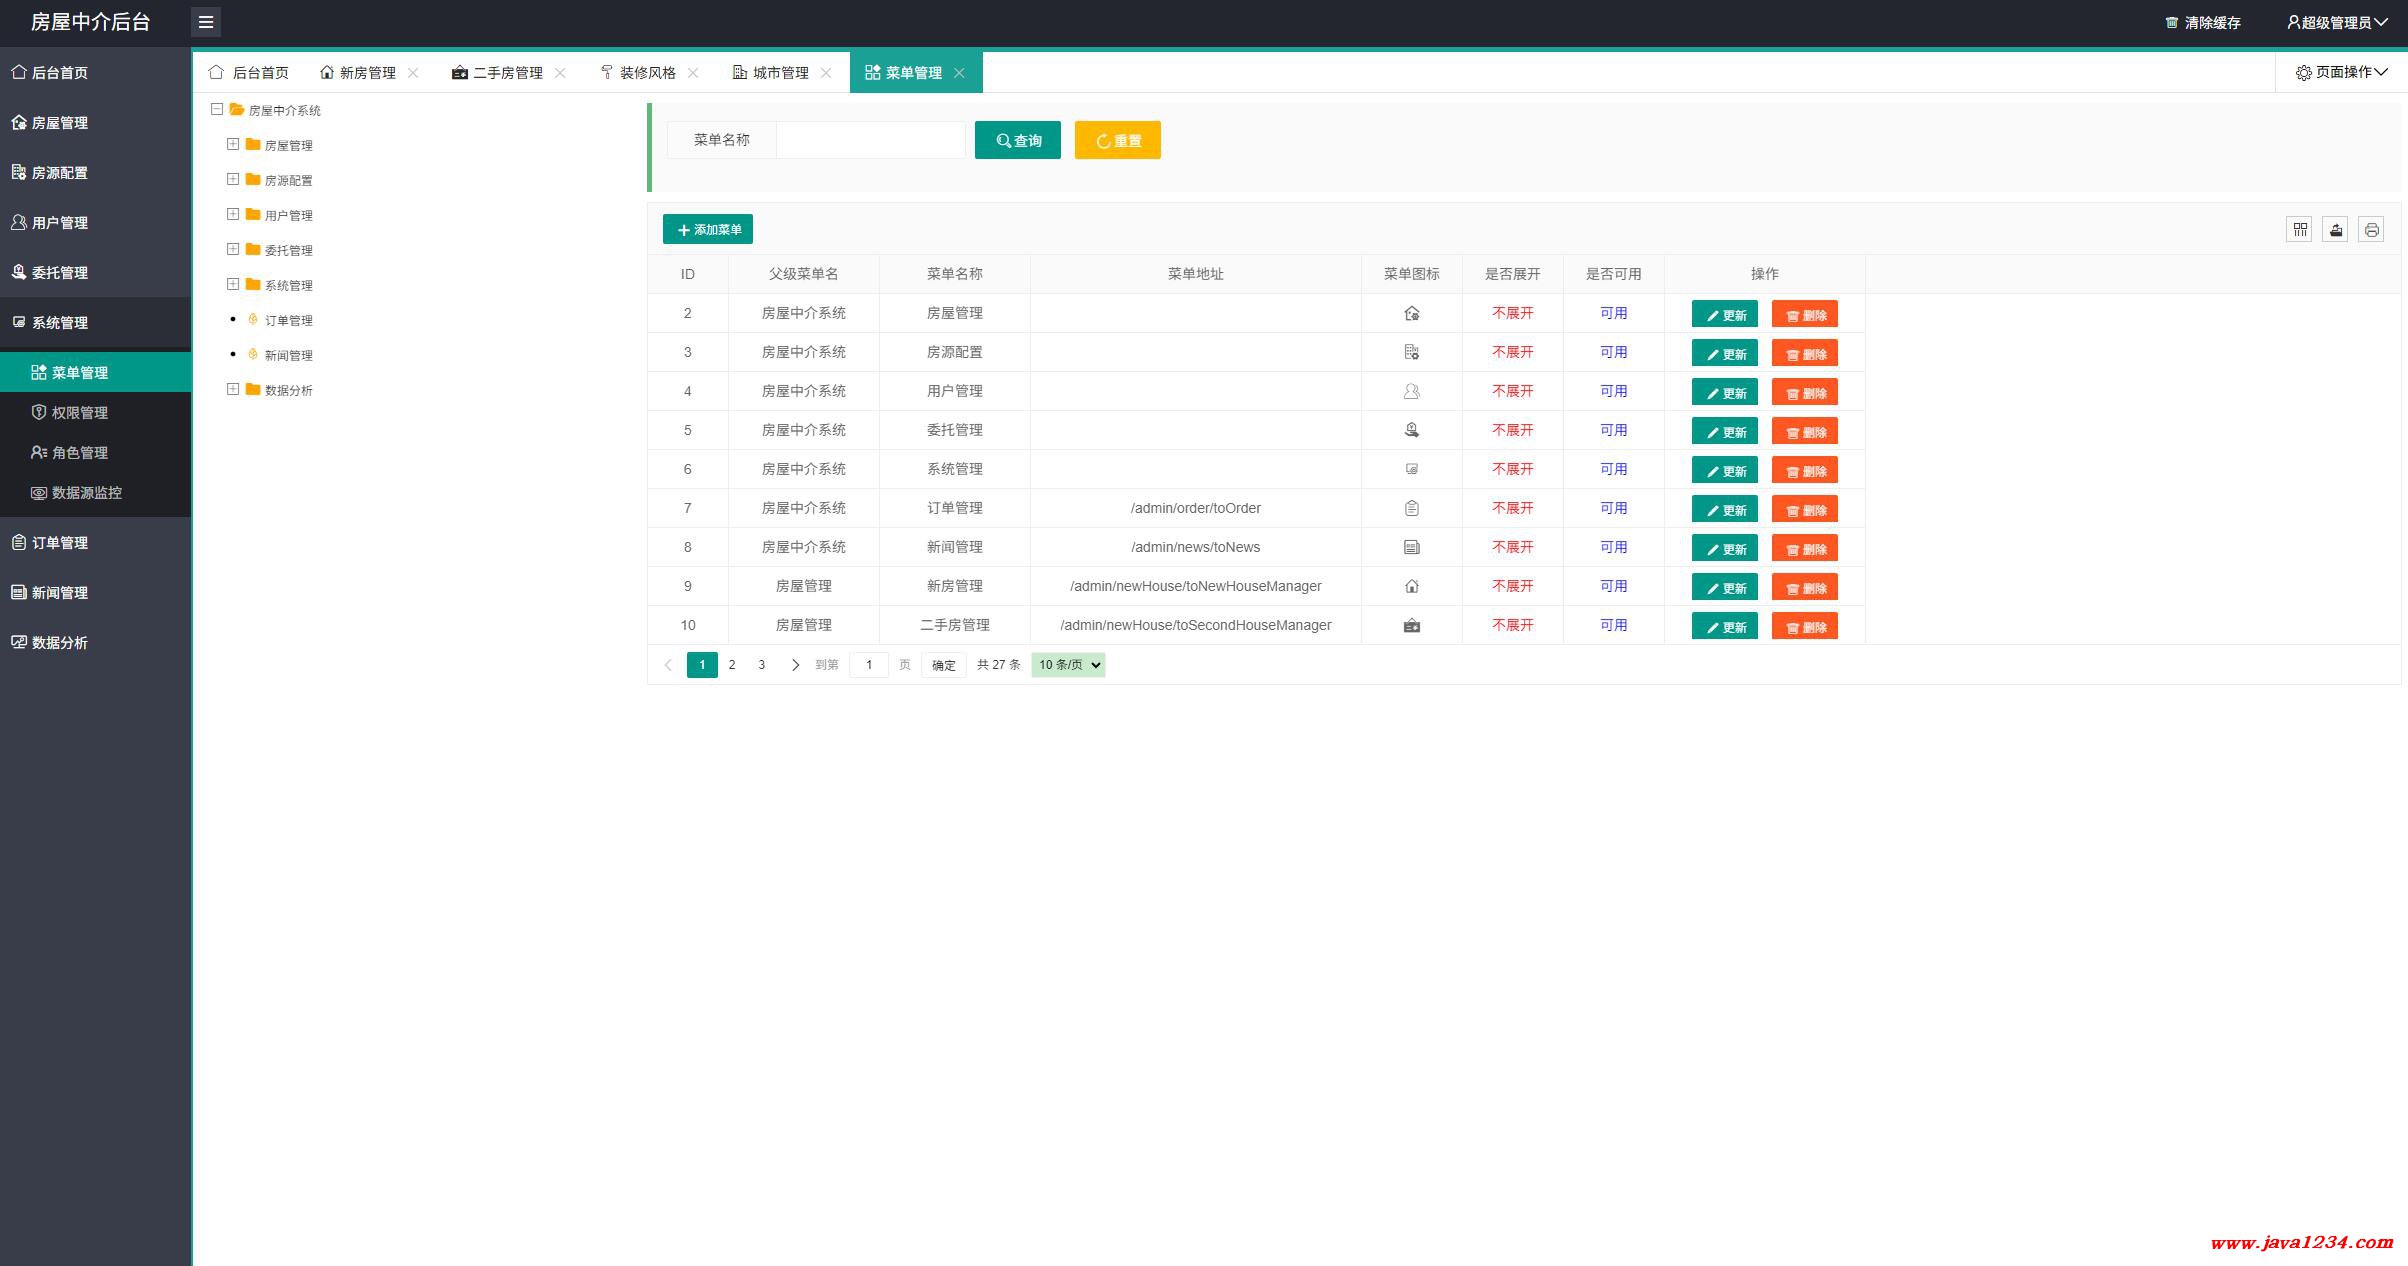Close the 装修风格 tab
This screenshot has height=1266, width=2408.
pyautogui.click(x=693, y=73)
